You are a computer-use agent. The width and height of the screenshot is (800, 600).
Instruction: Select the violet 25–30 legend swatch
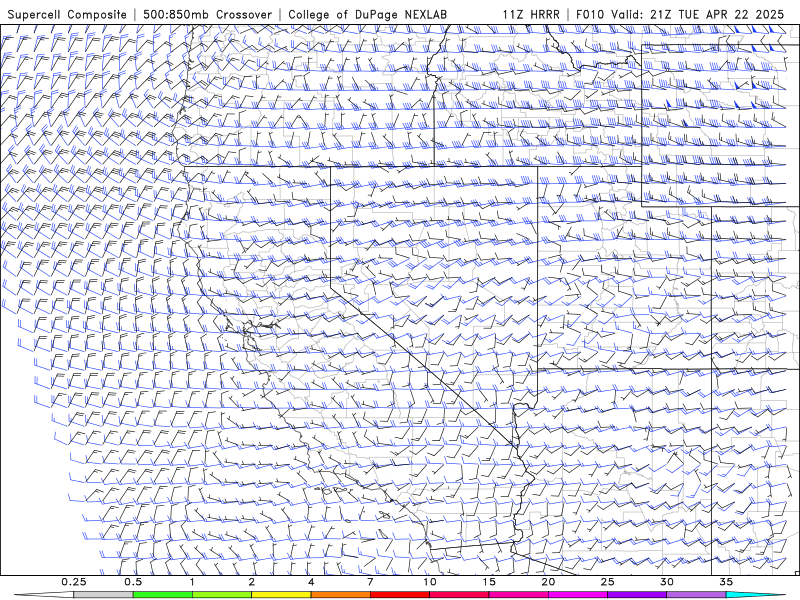[637, 595]
